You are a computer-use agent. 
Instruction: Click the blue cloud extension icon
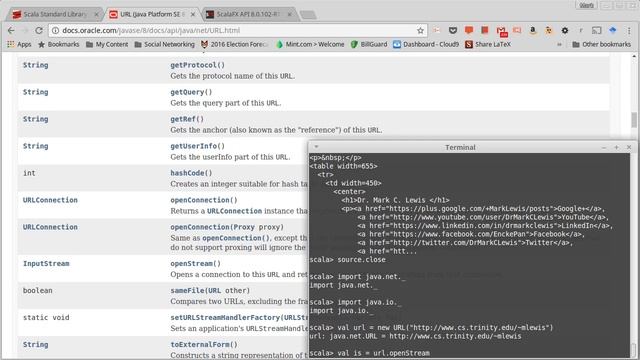(x=613, y=30)
